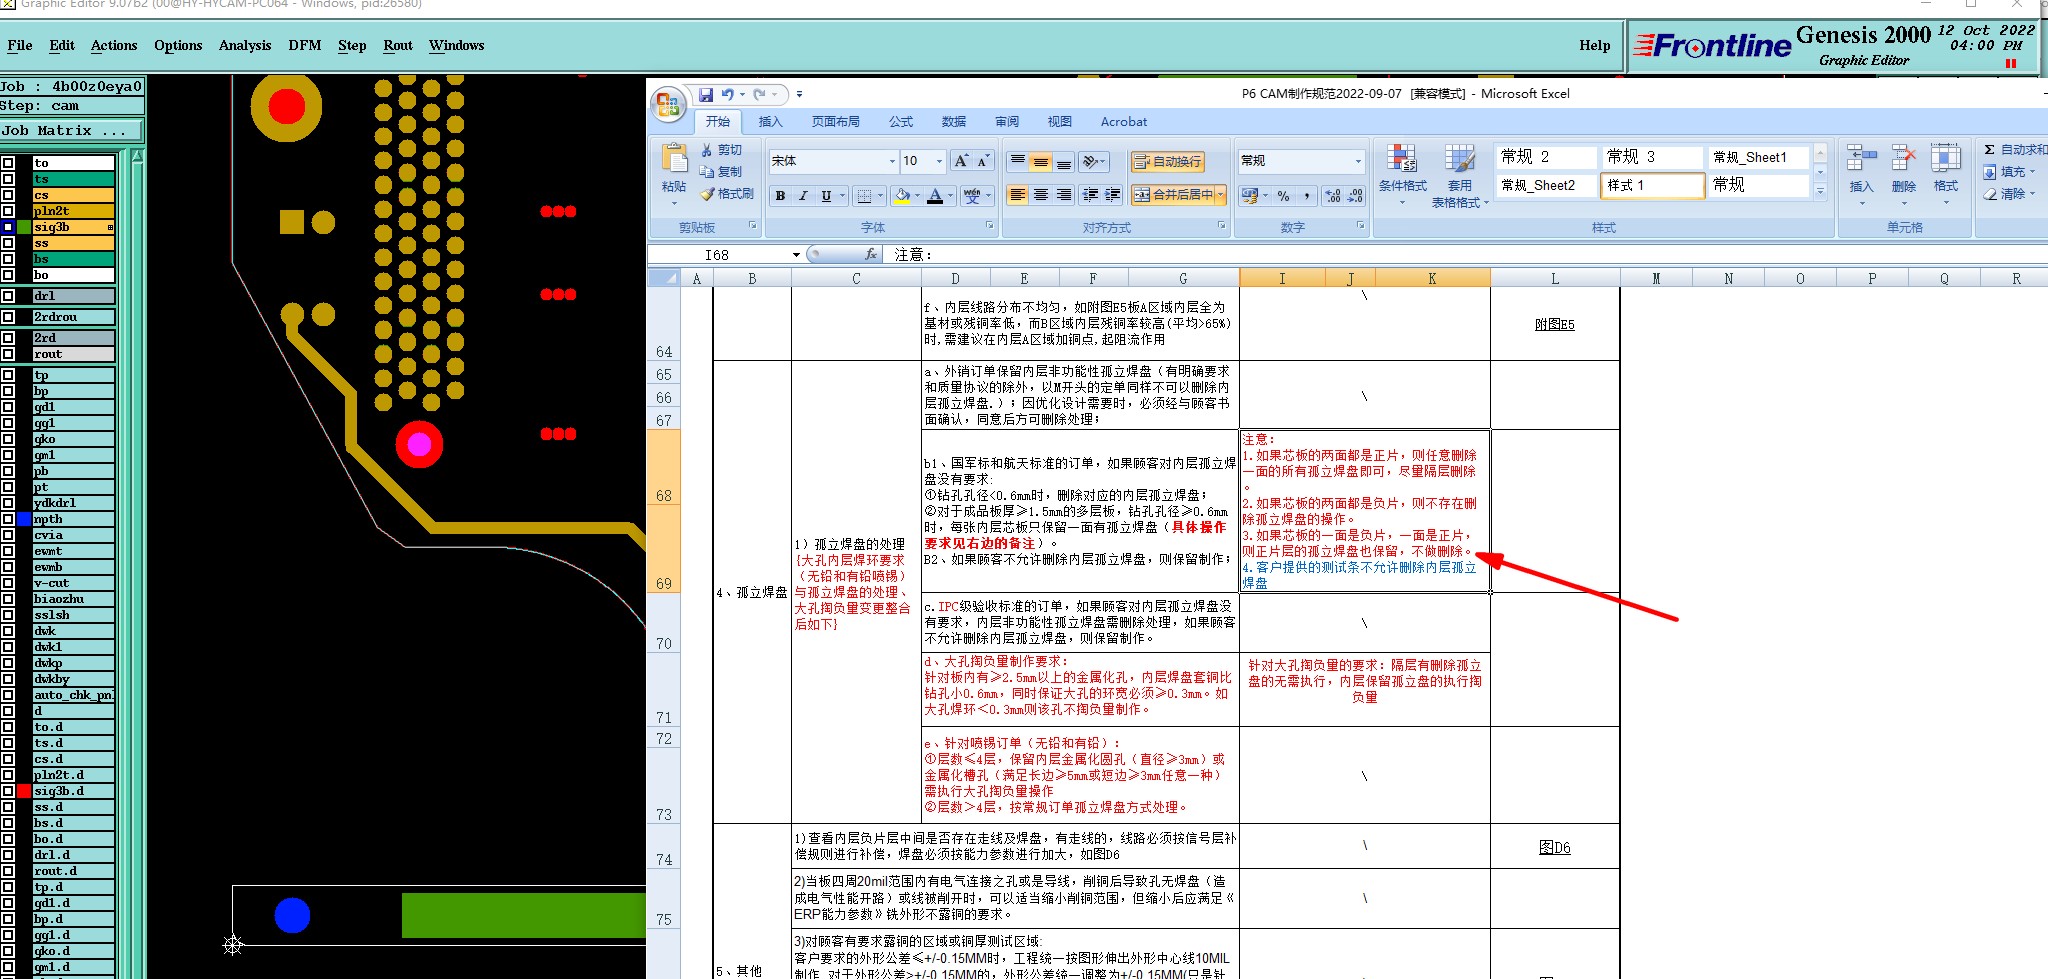The width and height of the screenshot is (2048, 979).
Task: Center text horizontally in cell
Action: [1041, 195]
